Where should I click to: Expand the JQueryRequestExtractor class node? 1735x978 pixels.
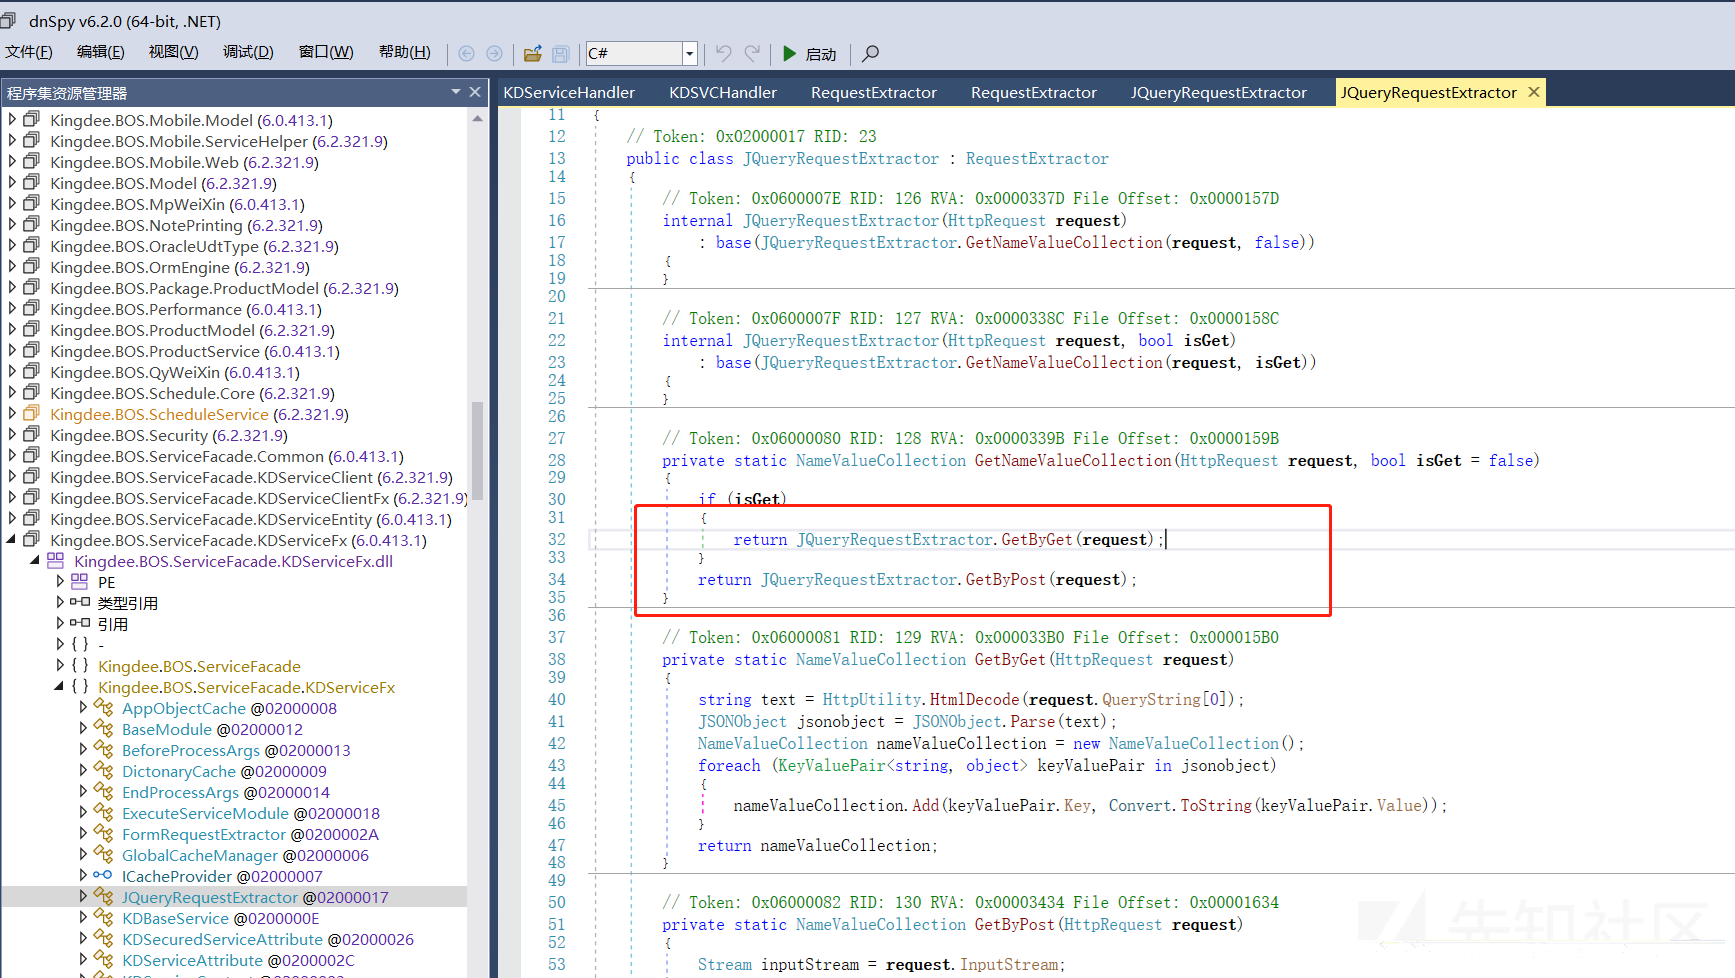[x=83, y=897]
